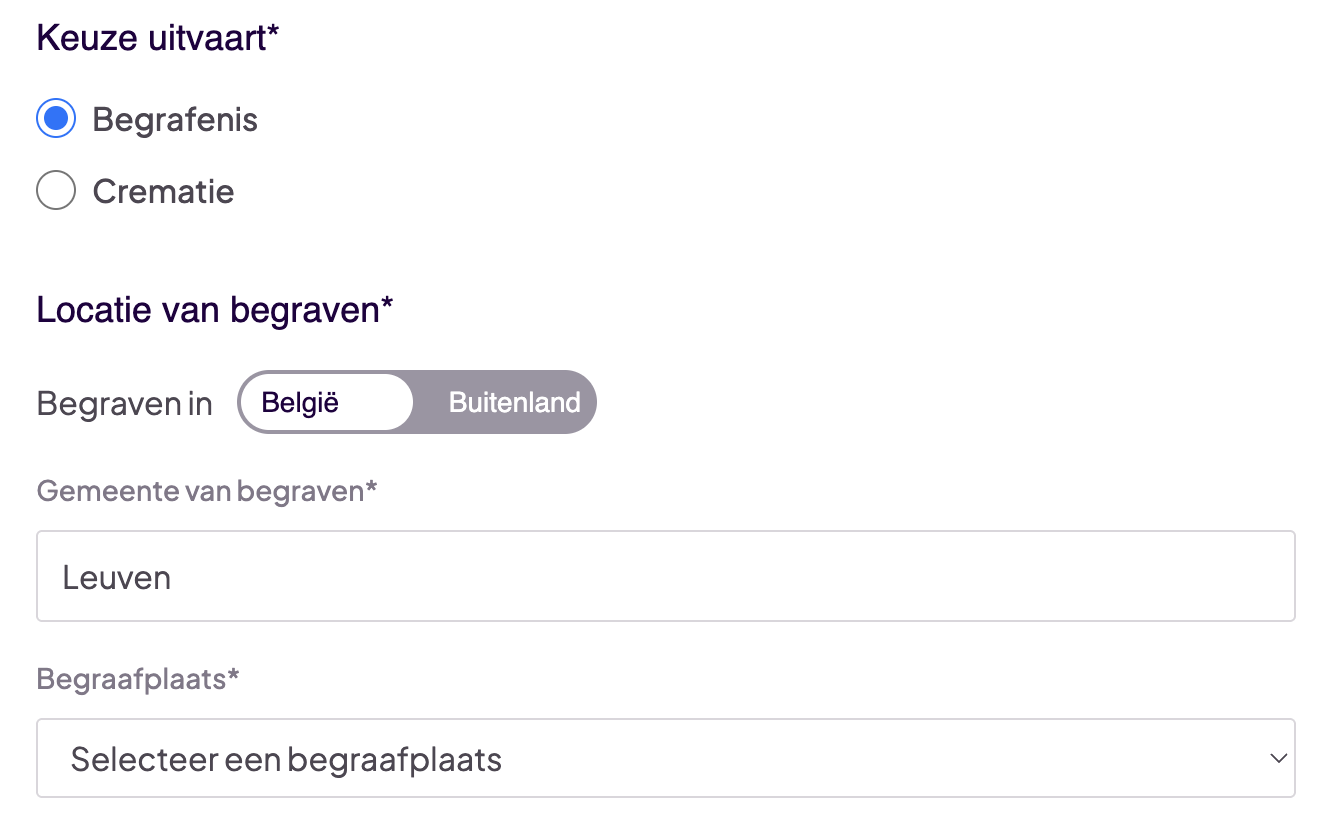Click the Begraafplaats field label
Screen dimensions: 1334x834
click(137, 679)
